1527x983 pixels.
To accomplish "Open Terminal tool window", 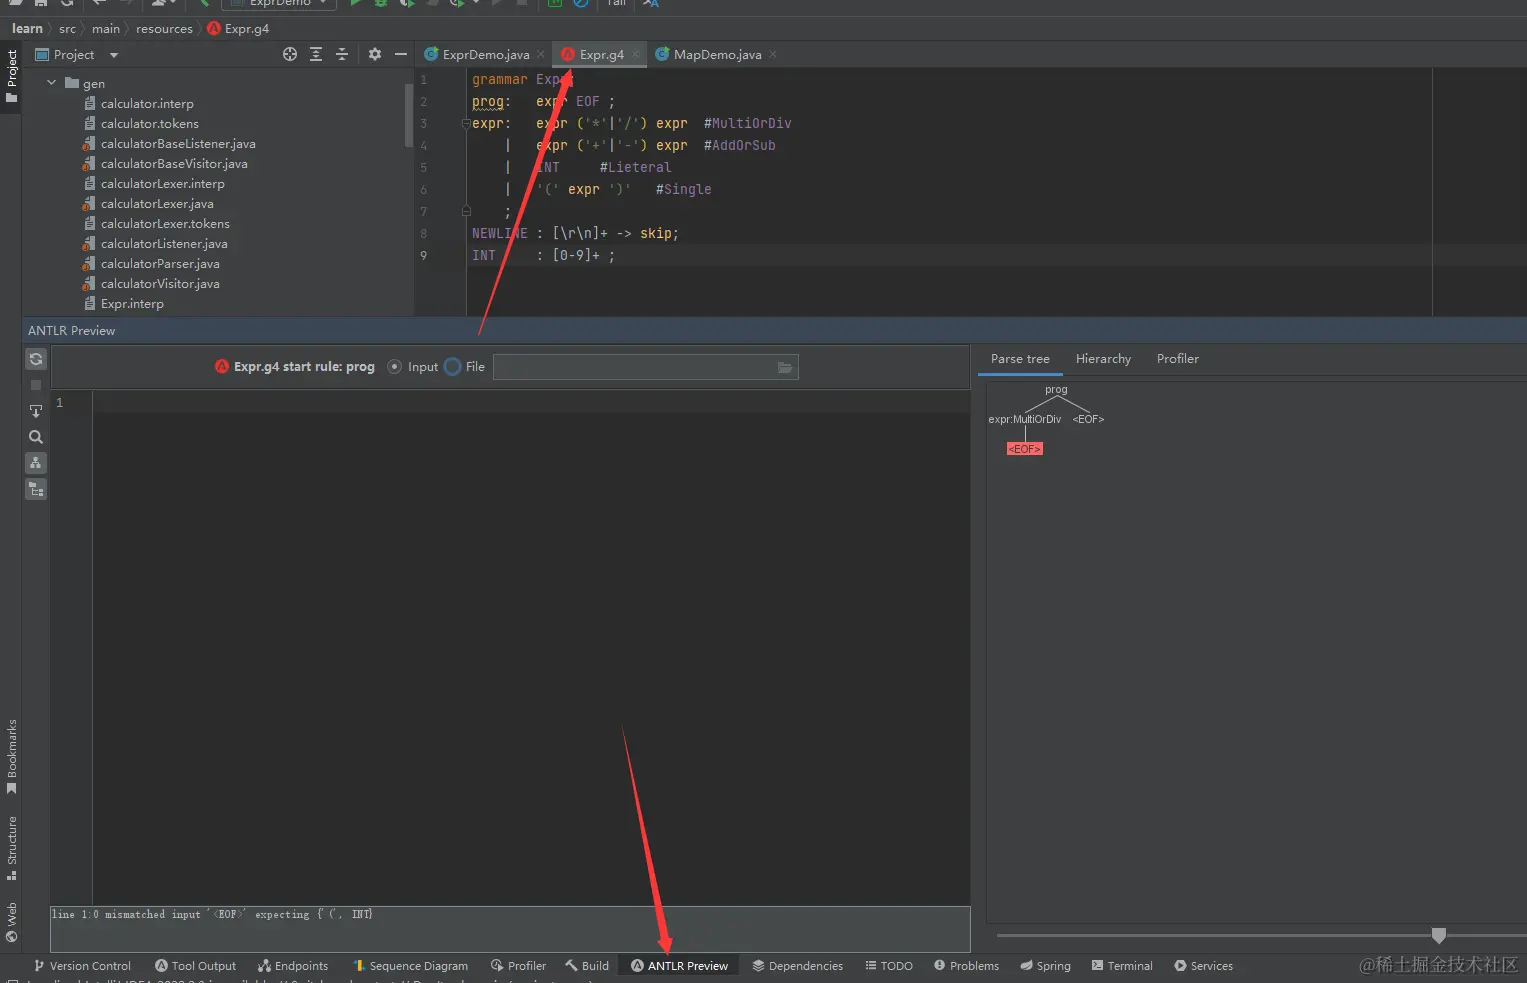I will click(1122, 965).
